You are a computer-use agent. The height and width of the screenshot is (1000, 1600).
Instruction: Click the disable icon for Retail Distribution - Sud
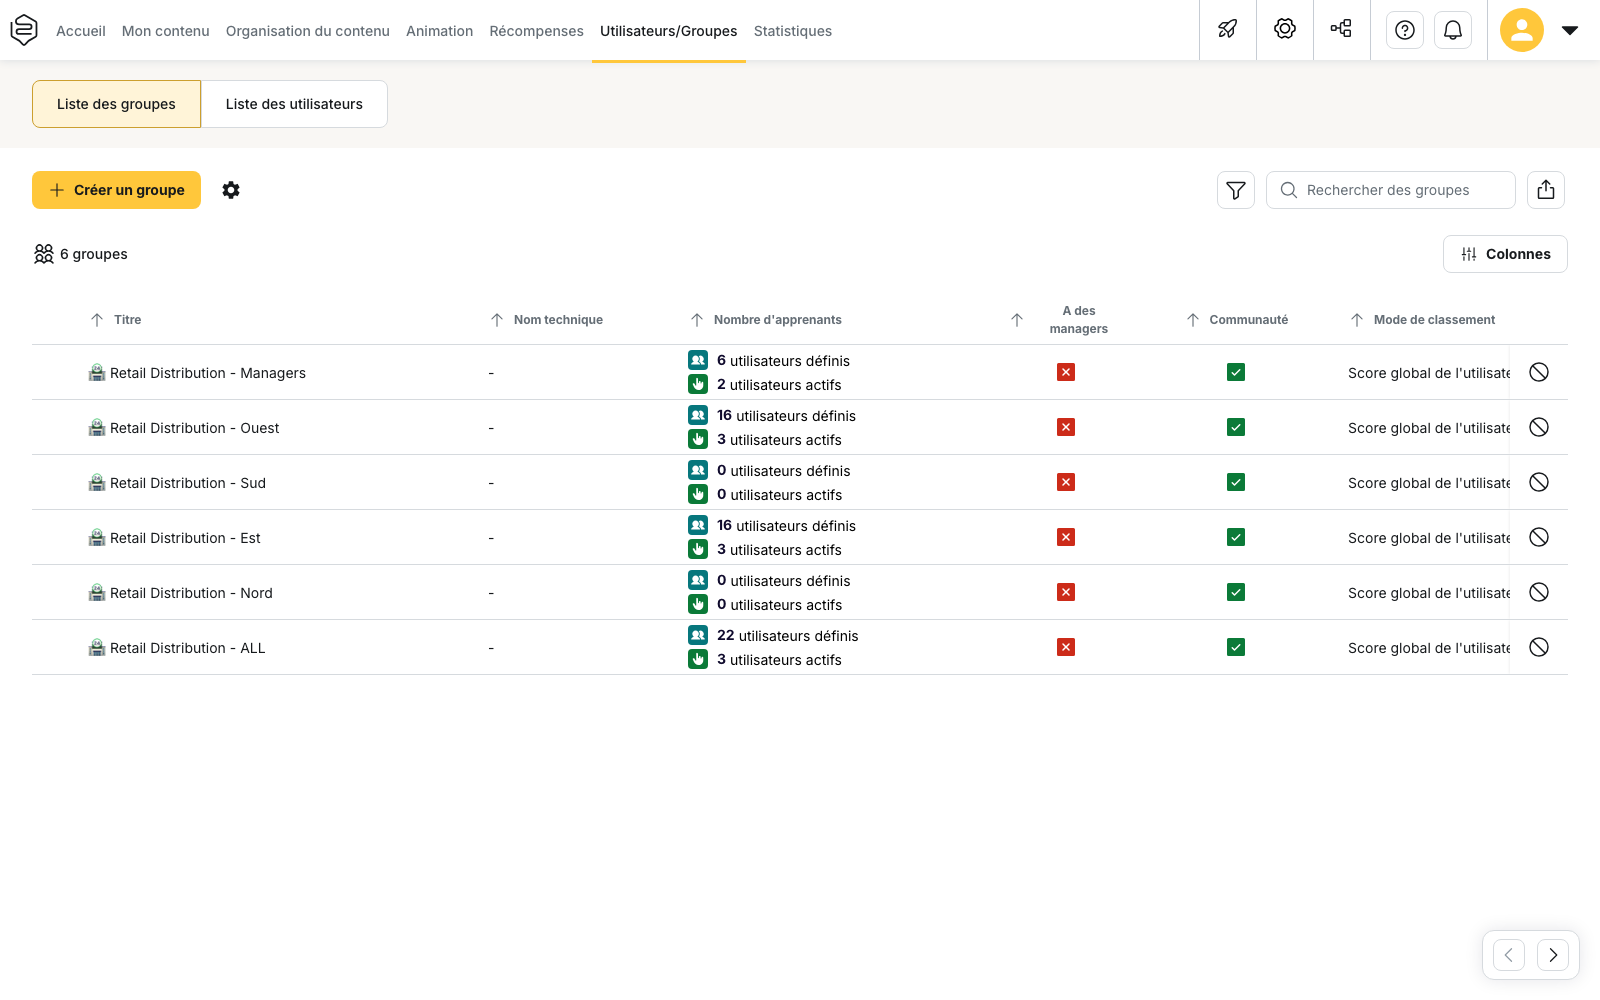1539,482
